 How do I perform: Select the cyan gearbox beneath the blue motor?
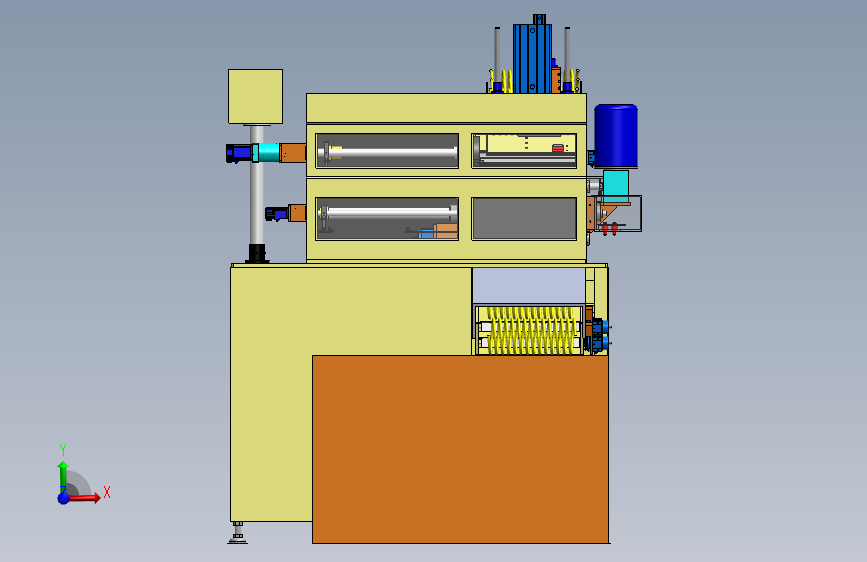click(616, 186)
